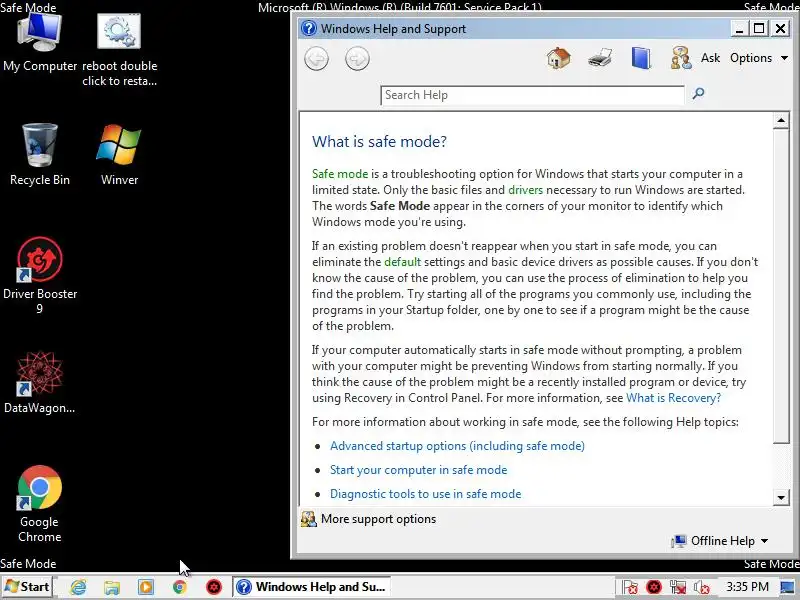This screenshot has width=800, height=600.
Task: Browse Help contents book icon
Action: click(641, 58)
